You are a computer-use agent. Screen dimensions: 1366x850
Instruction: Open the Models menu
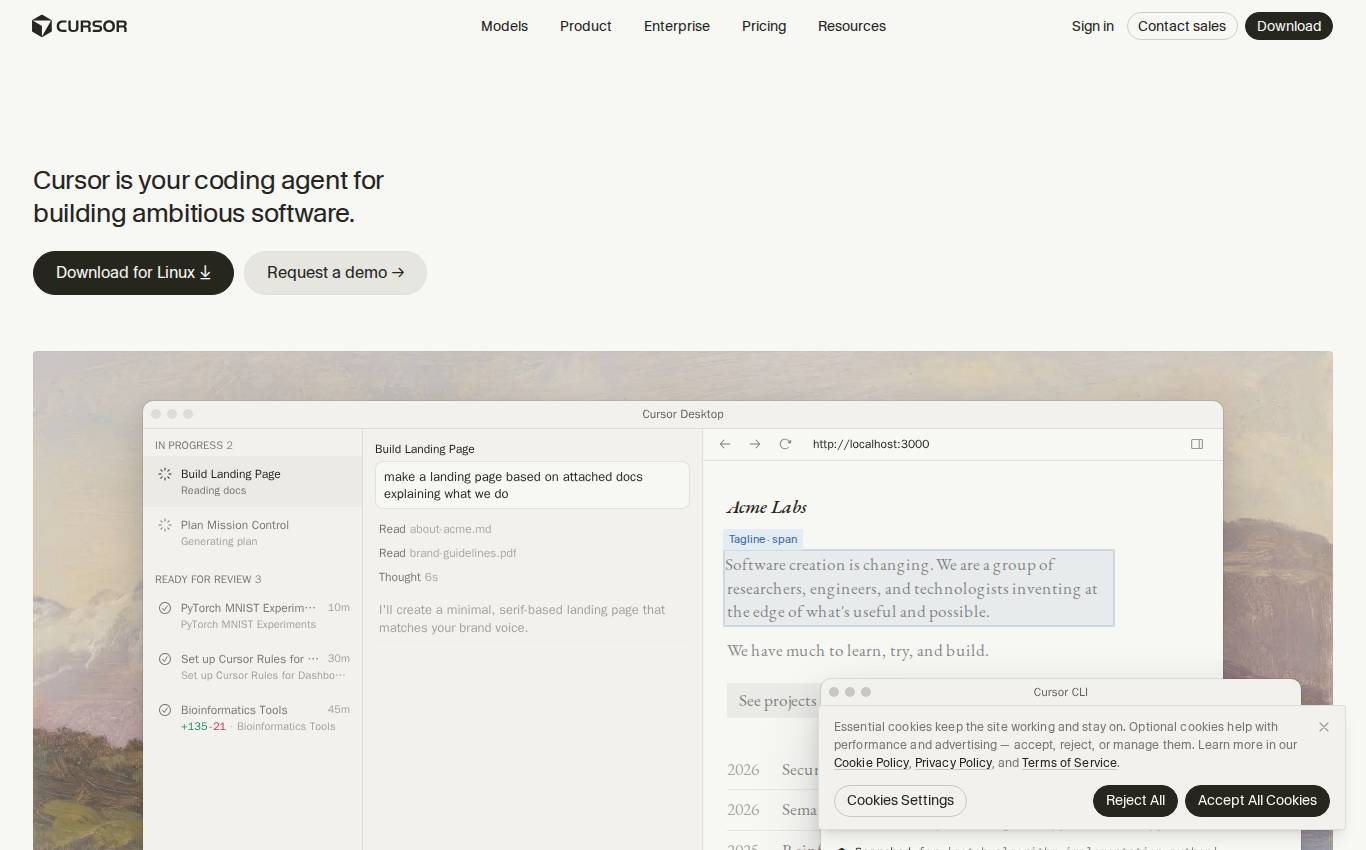(x=504, y=26)
